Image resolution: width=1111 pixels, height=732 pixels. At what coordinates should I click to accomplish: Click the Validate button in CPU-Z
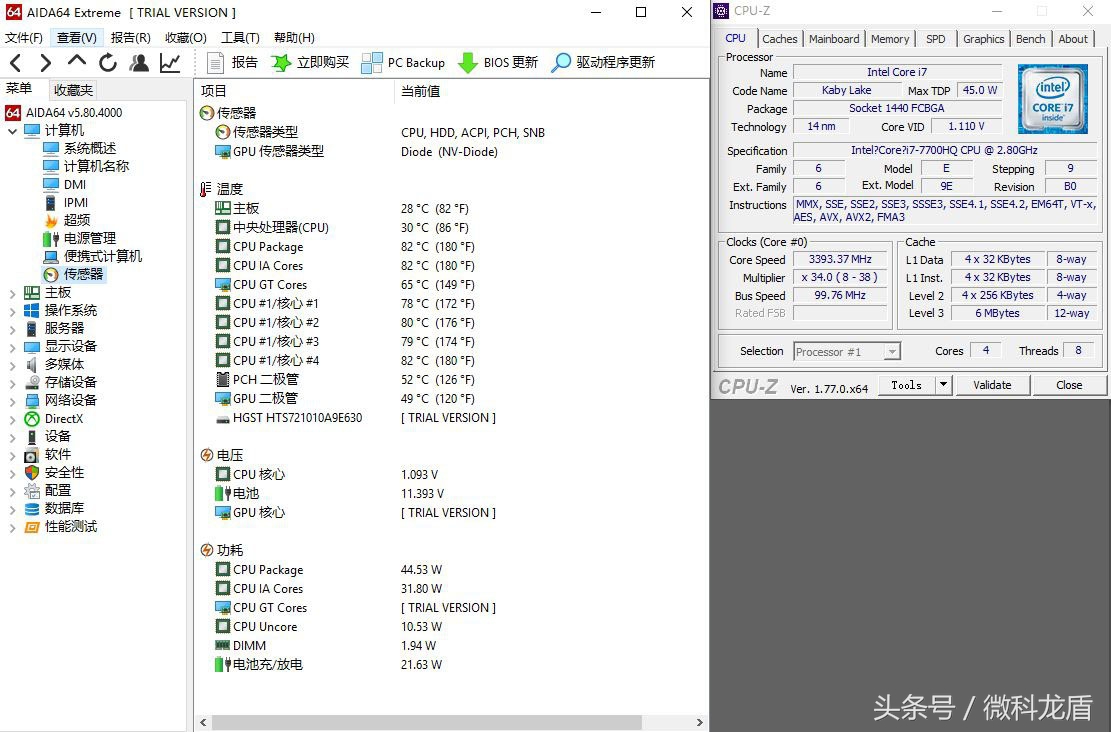(992, 384)
